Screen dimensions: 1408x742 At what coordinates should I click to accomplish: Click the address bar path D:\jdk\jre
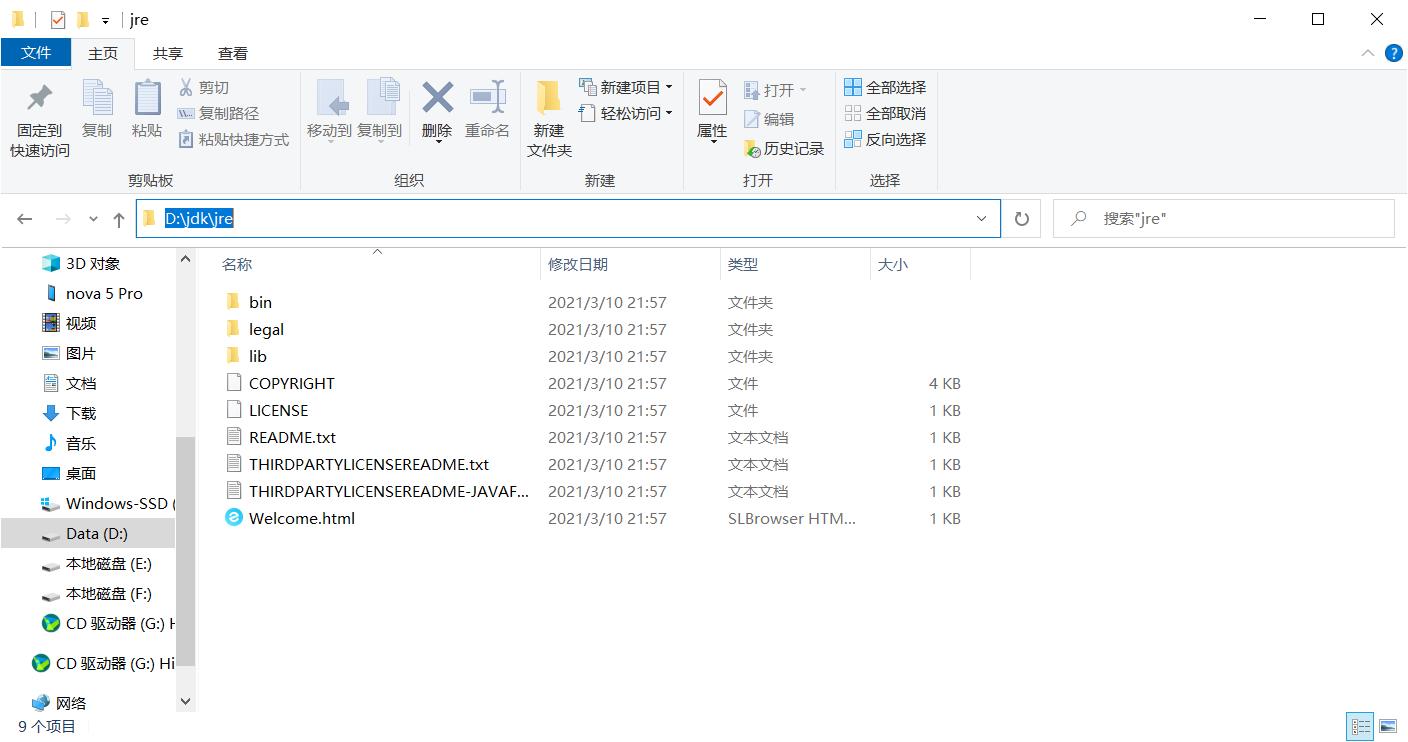coord(199,219)
